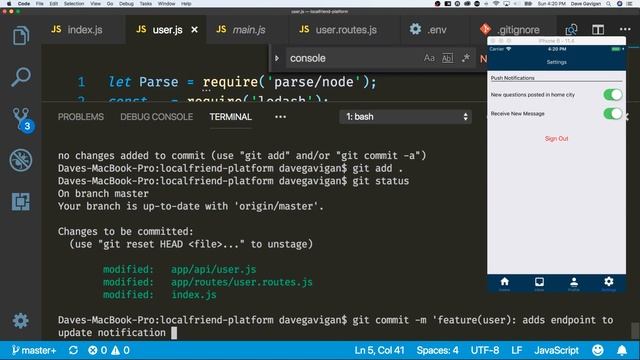Tap the Inbox tab icon in simulator
The height and width of the screenshot is (360, 640).
click(539, 283)
